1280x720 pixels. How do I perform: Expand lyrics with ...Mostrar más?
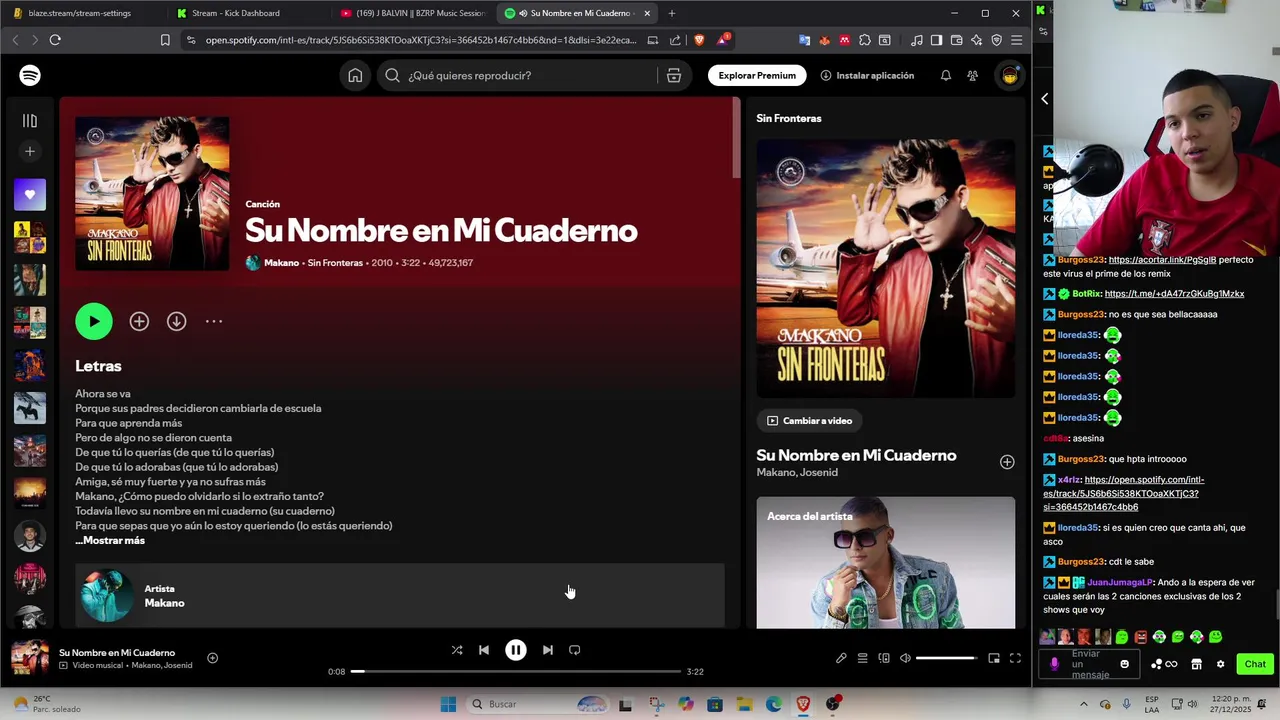coord(110,540)
